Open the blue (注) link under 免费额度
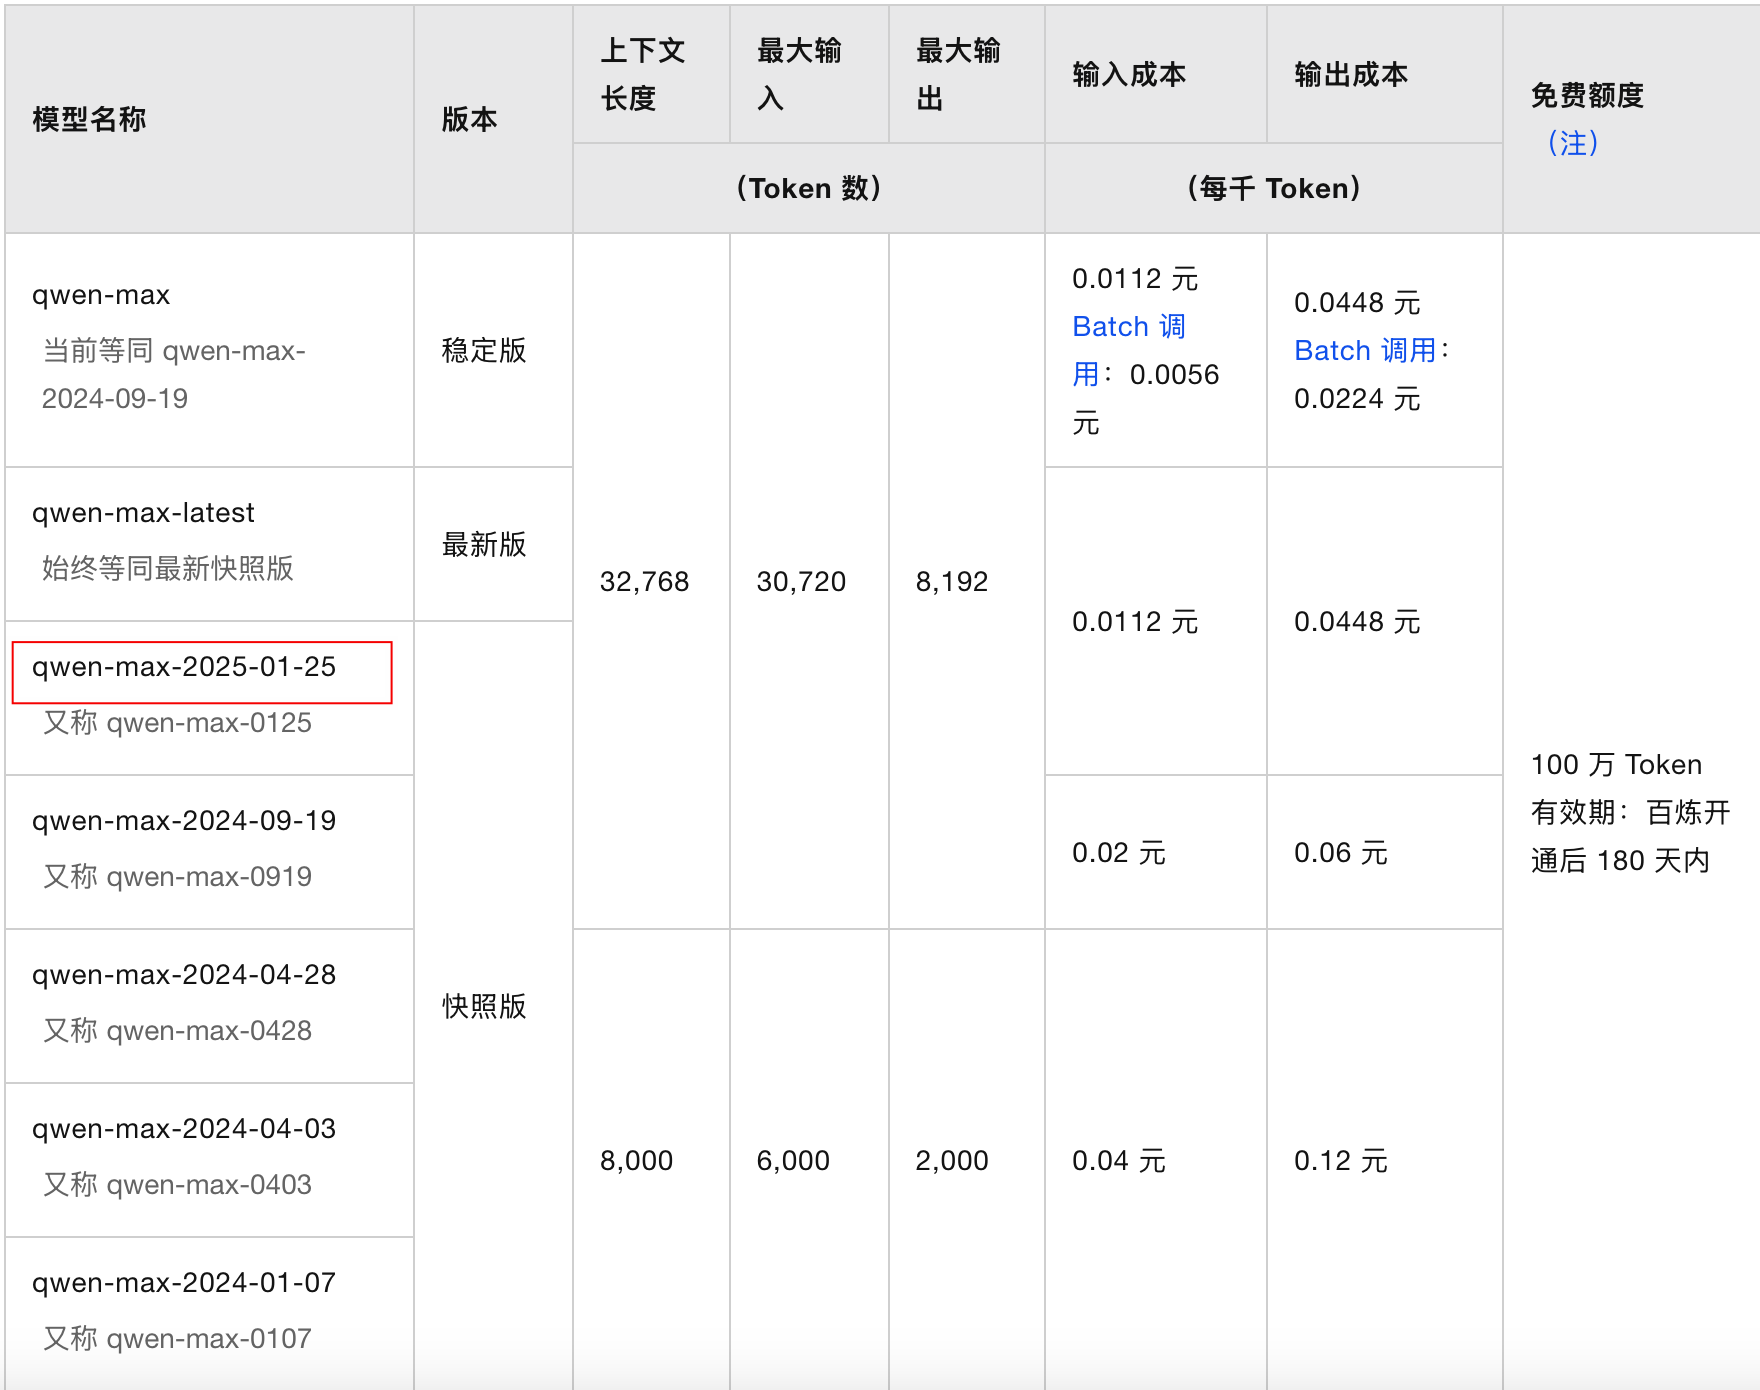 pyautogui.click(x=1573, y=143)
